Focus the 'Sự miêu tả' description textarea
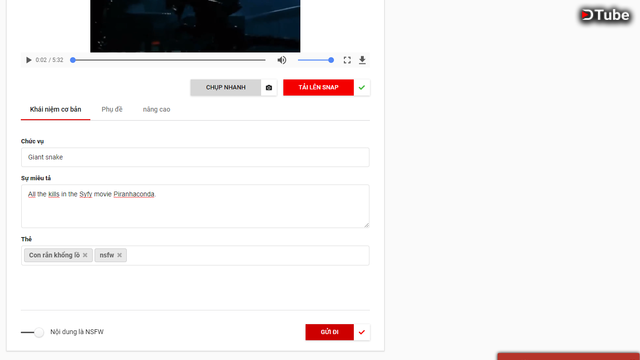Image resolution: width=640 pixels, height=360 pixels. coord(195,206)
